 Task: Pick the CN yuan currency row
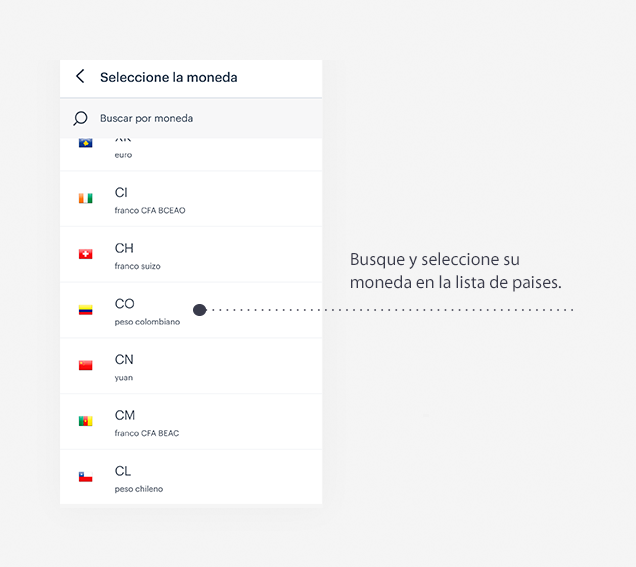[191, 366]
